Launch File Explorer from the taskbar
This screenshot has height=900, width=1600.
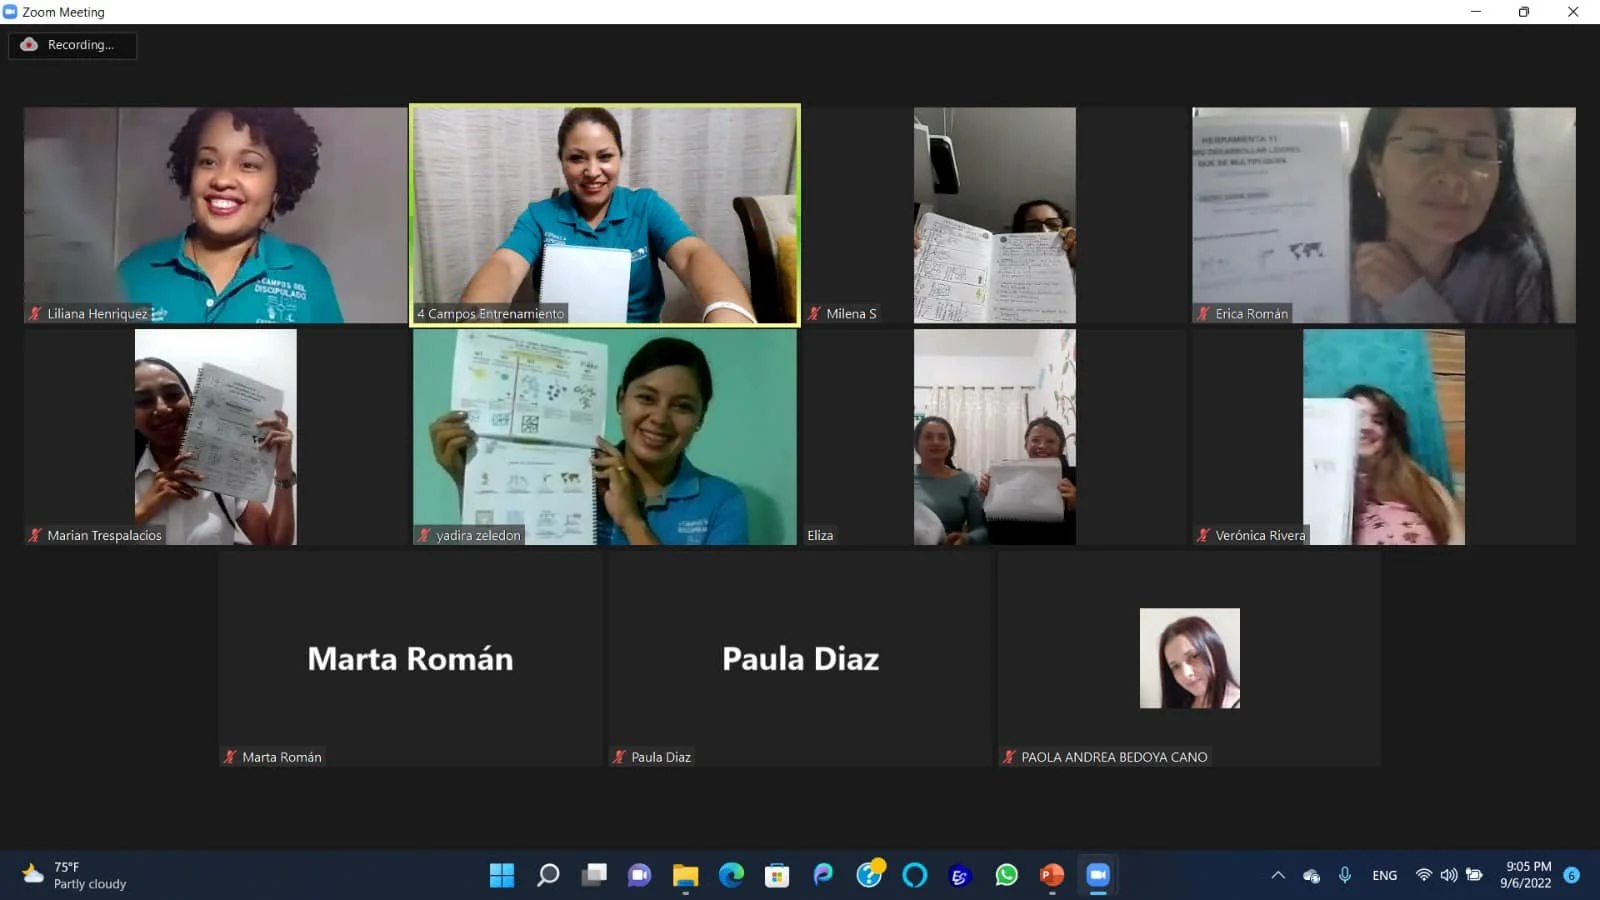pos(685,875)
